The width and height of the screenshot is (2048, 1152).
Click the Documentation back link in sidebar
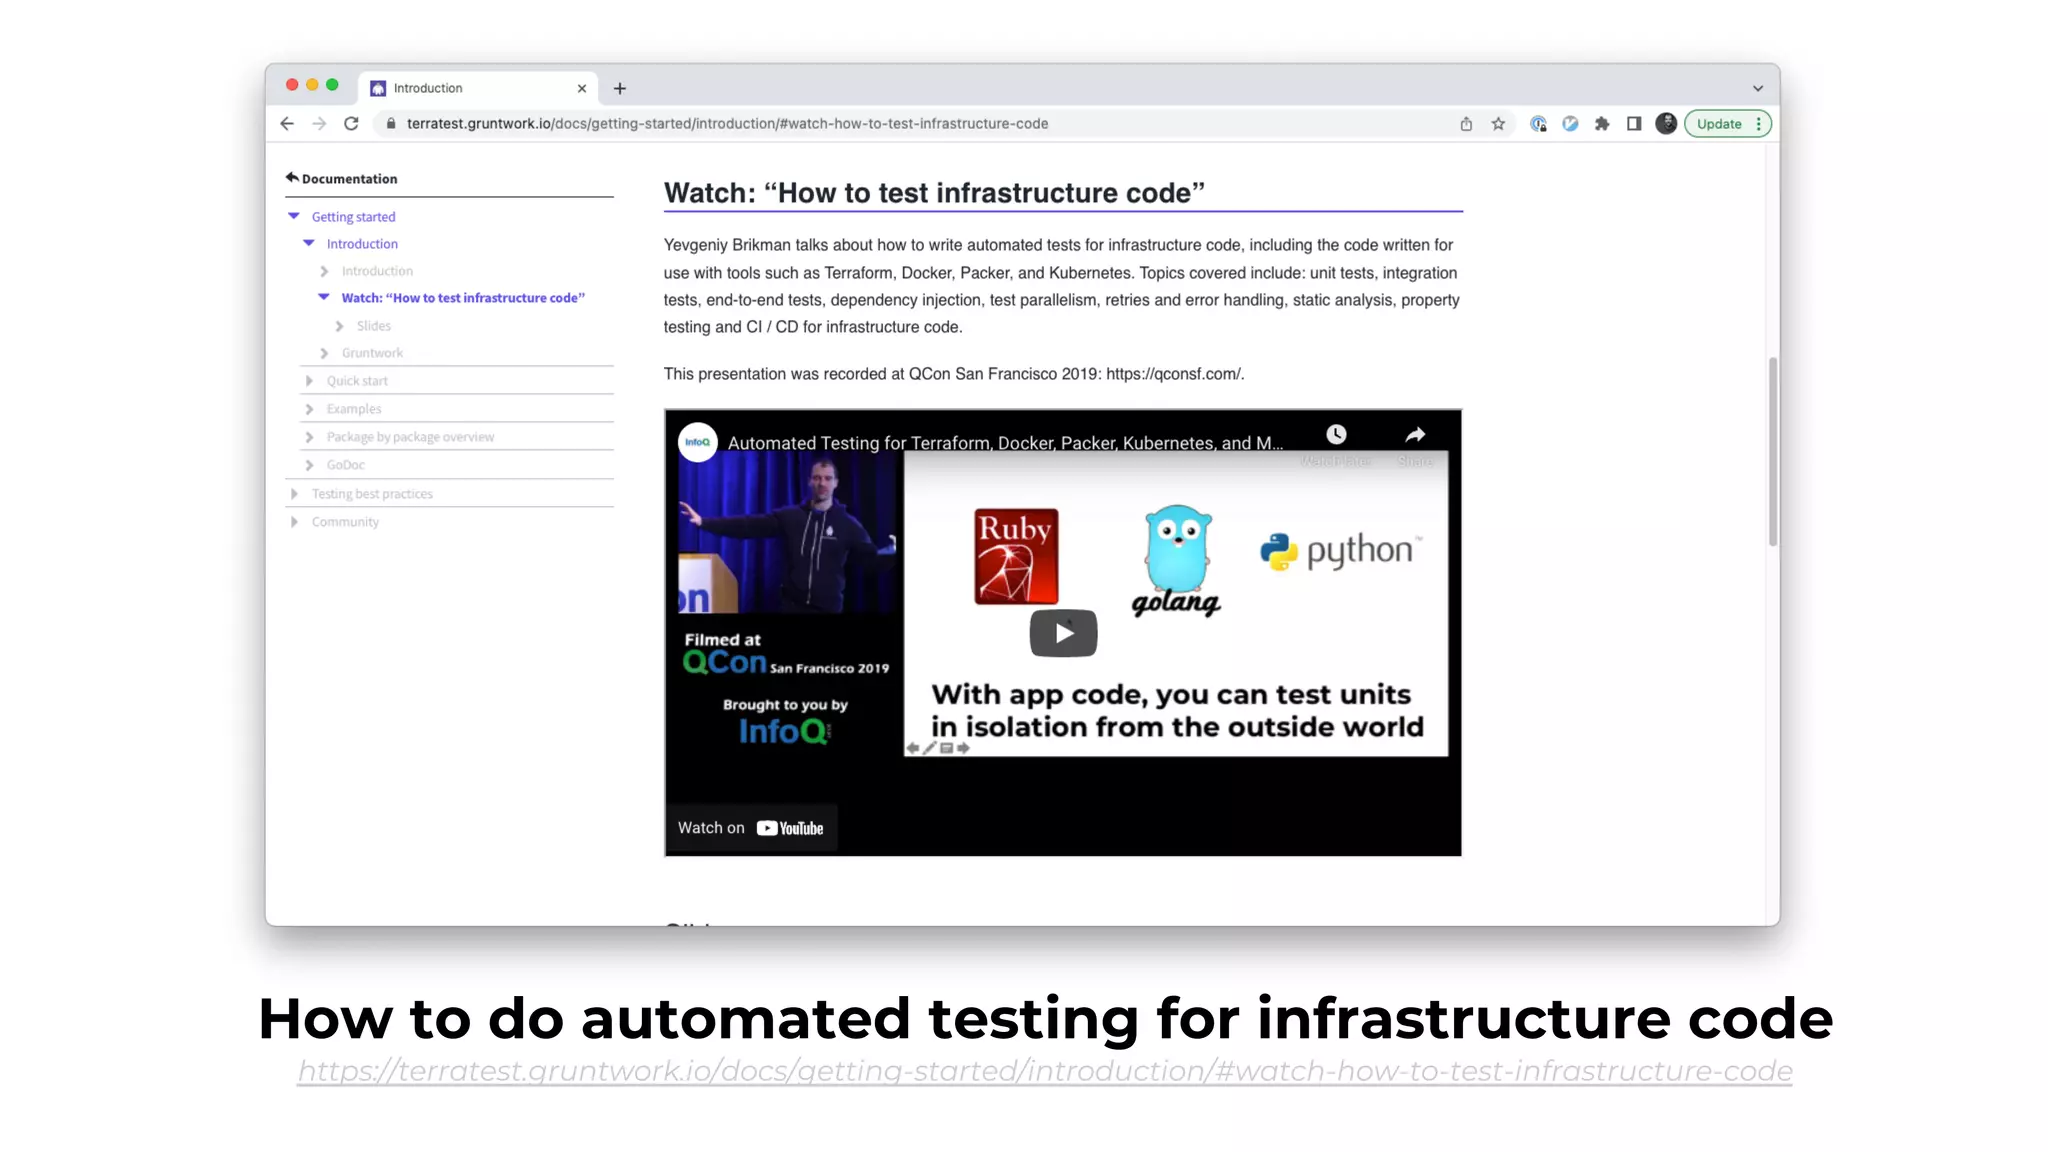tap(341, 178)
